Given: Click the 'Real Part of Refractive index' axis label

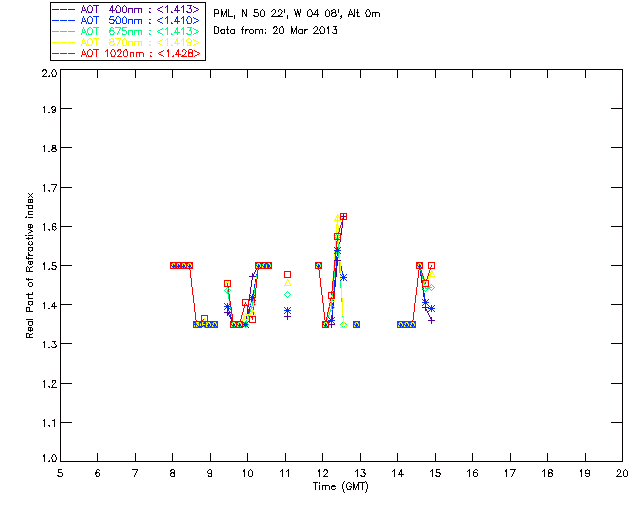Looking at the screenshot, I should [x=30, y=265].
